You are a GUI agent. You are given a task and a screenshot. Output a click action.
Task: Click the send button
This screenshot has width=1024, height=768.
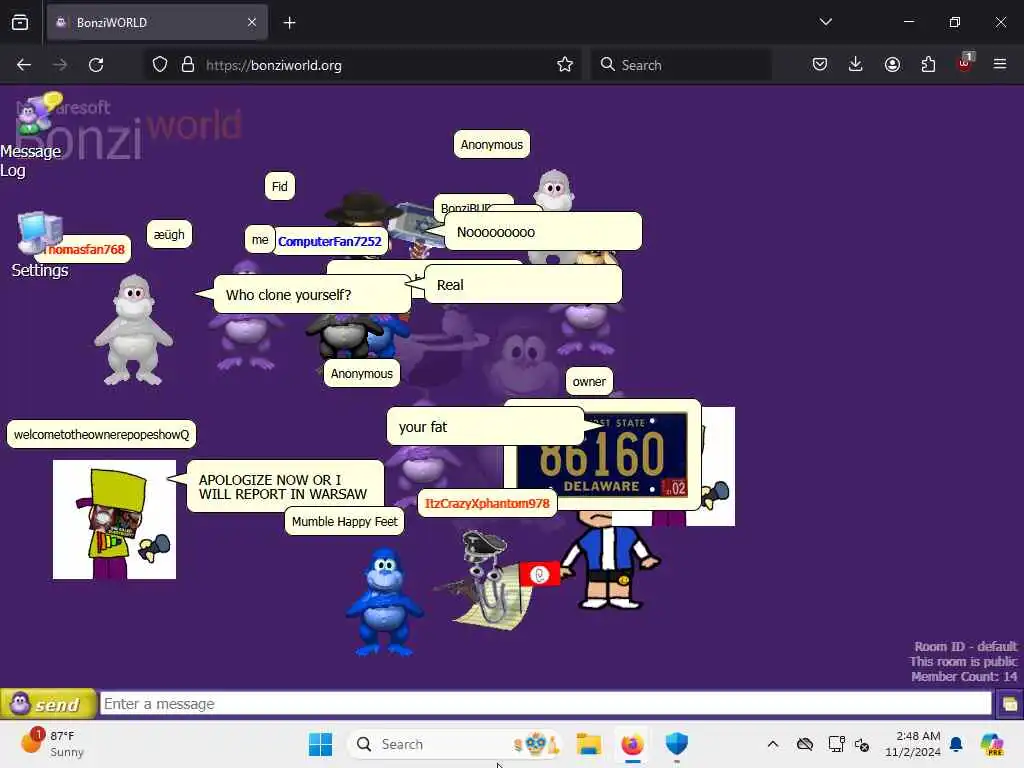click(x=48, y=704)
